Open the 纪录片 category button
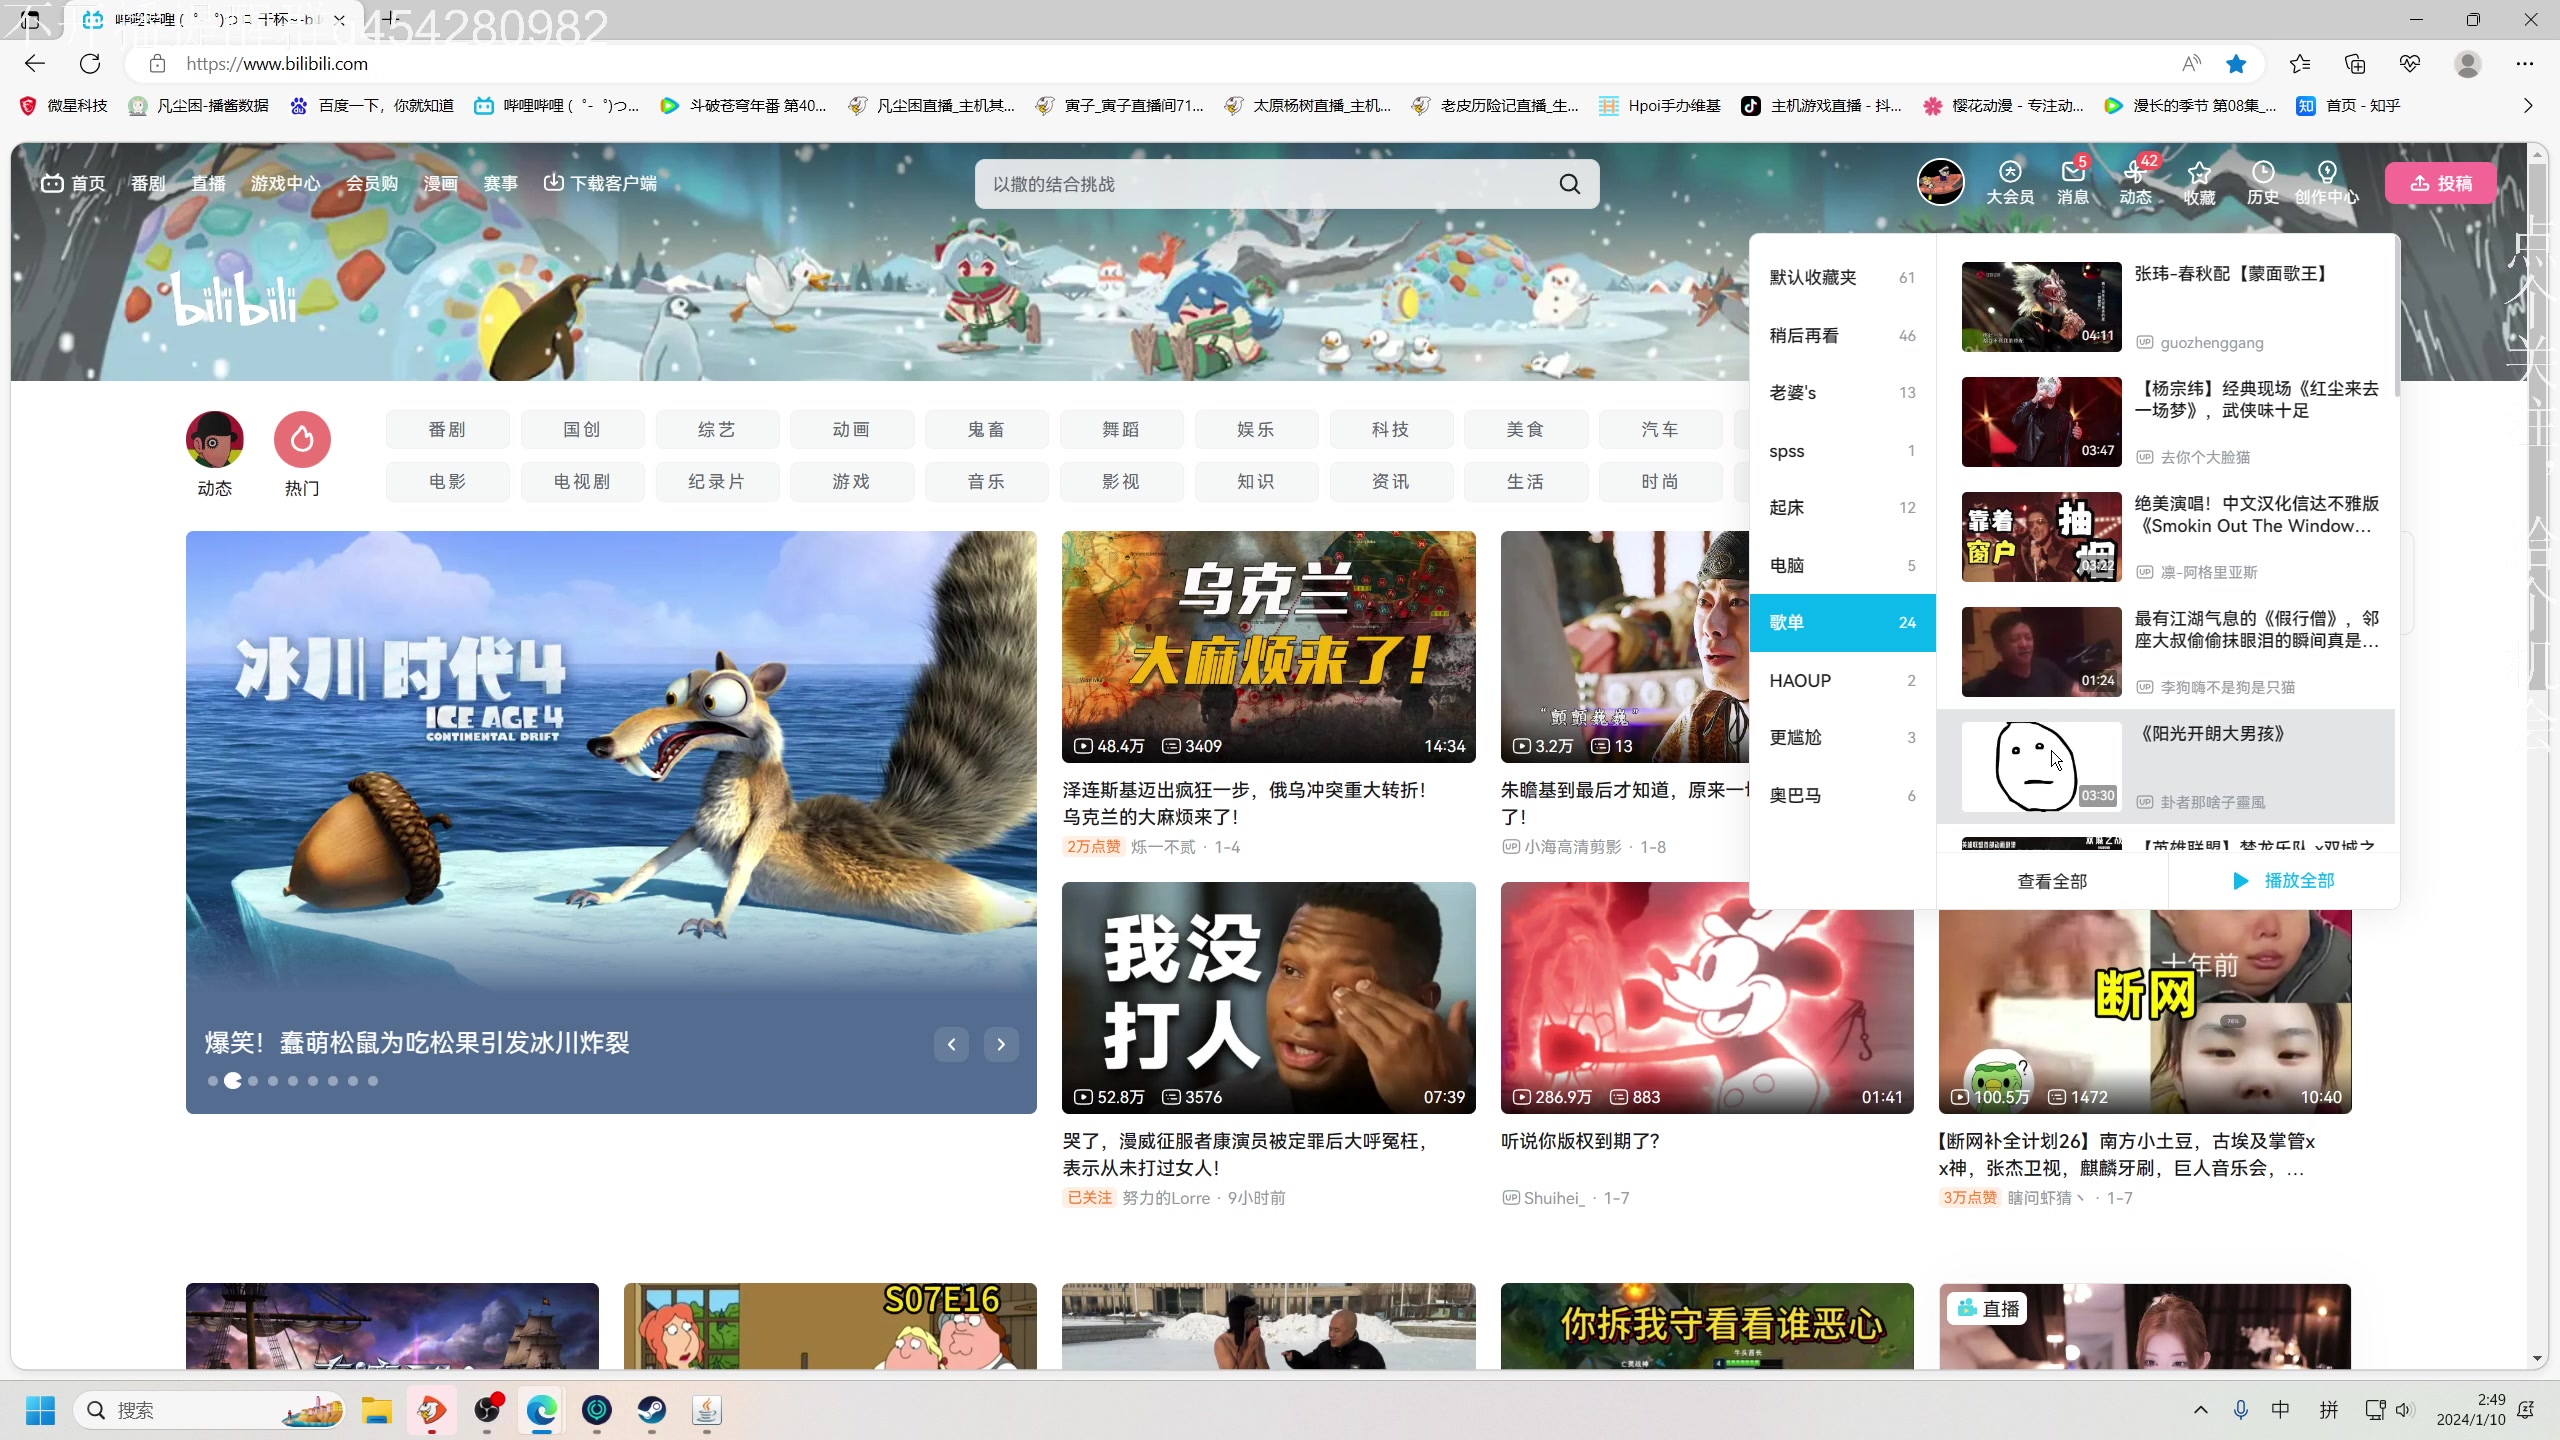The width and height of the screenshot is (2560, 1440). pos(717,482)
